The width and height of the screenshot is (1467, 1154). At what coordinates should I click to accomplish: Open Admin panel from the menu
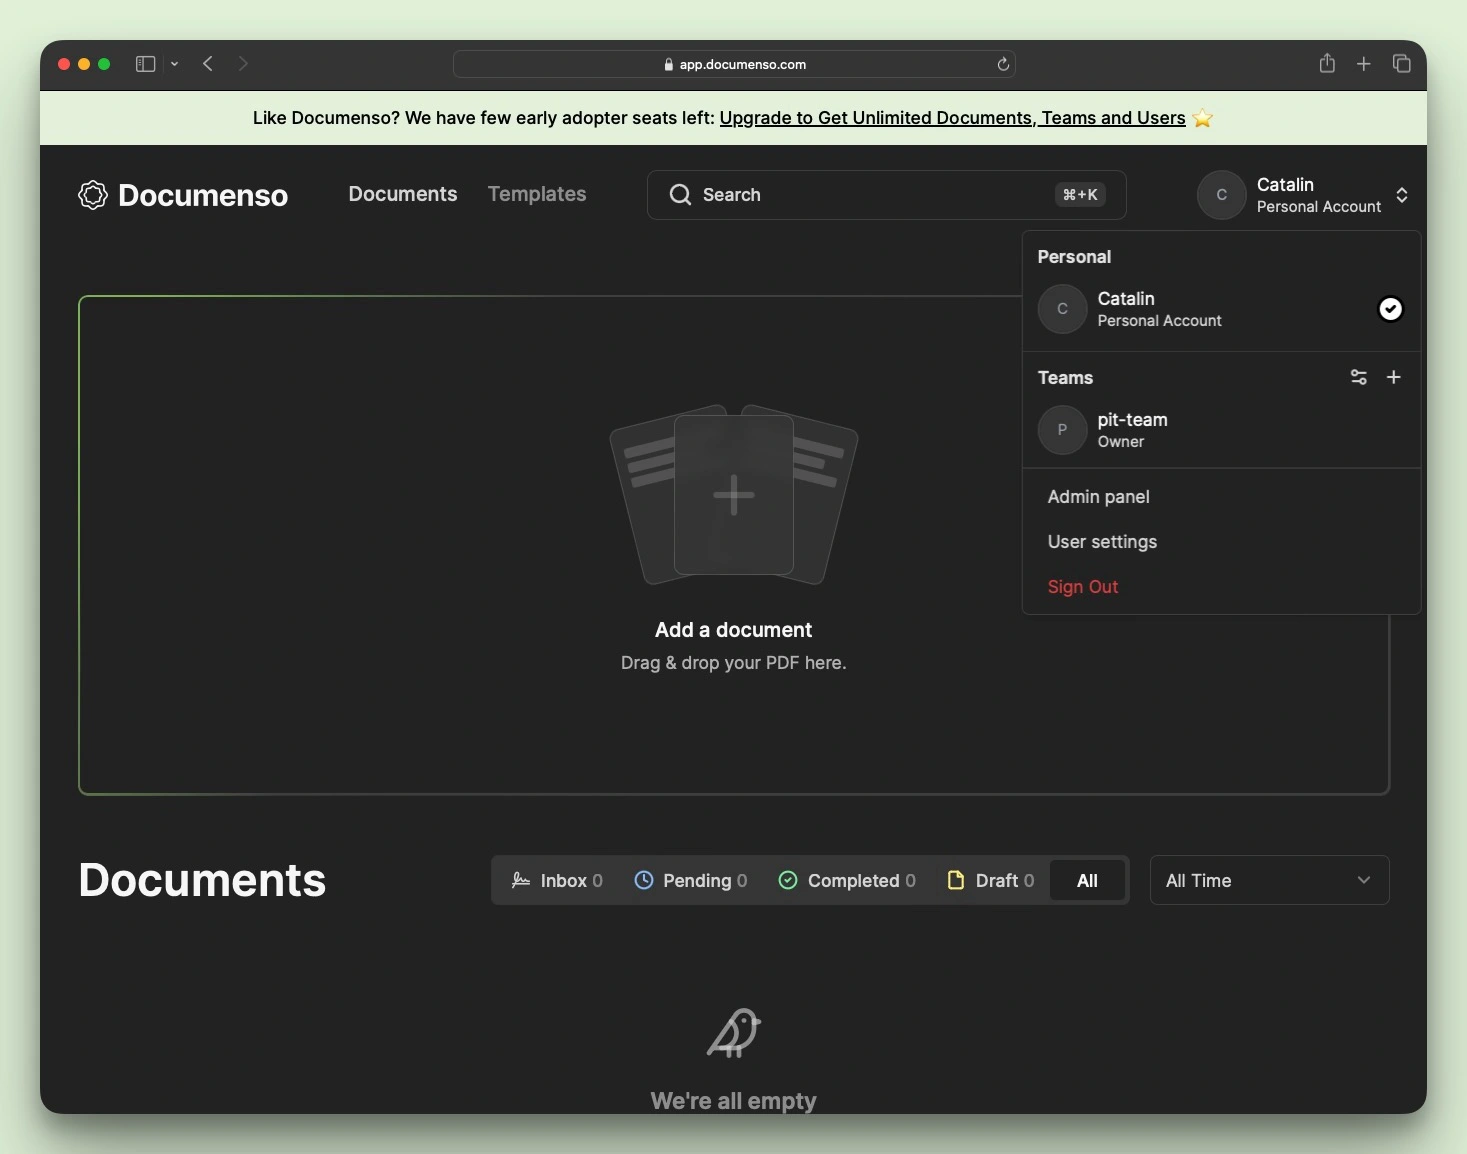(x=1098, y=497)
